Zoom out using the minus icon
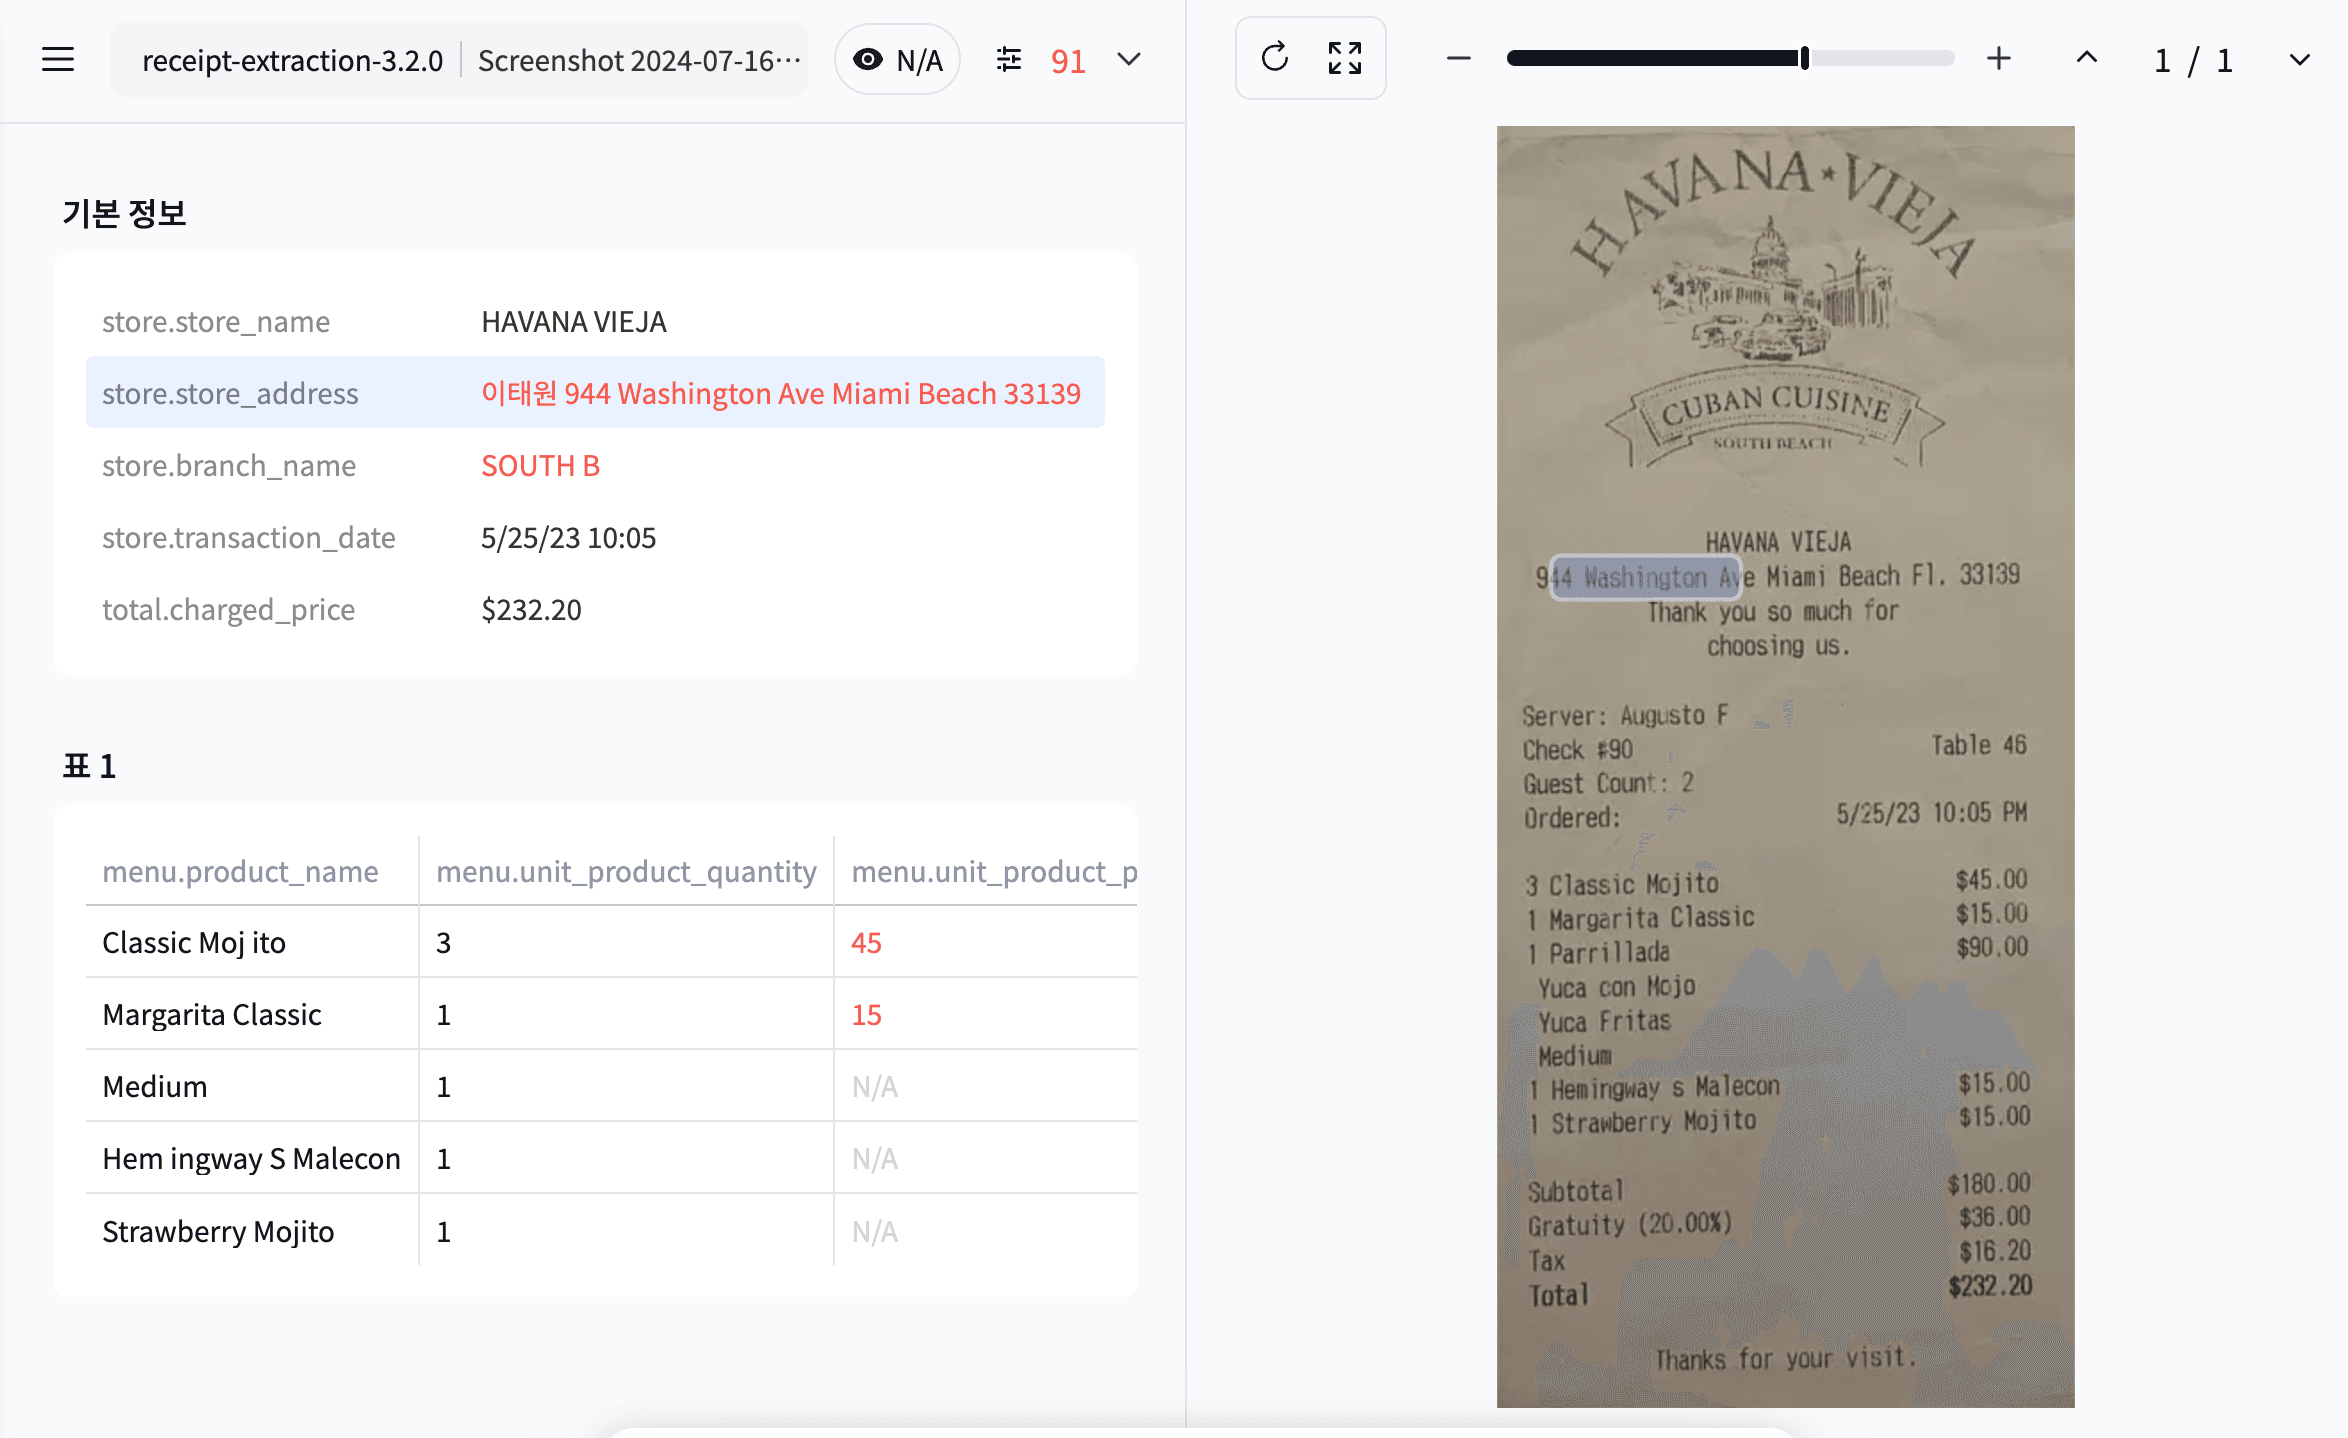 coord(1458,58)
